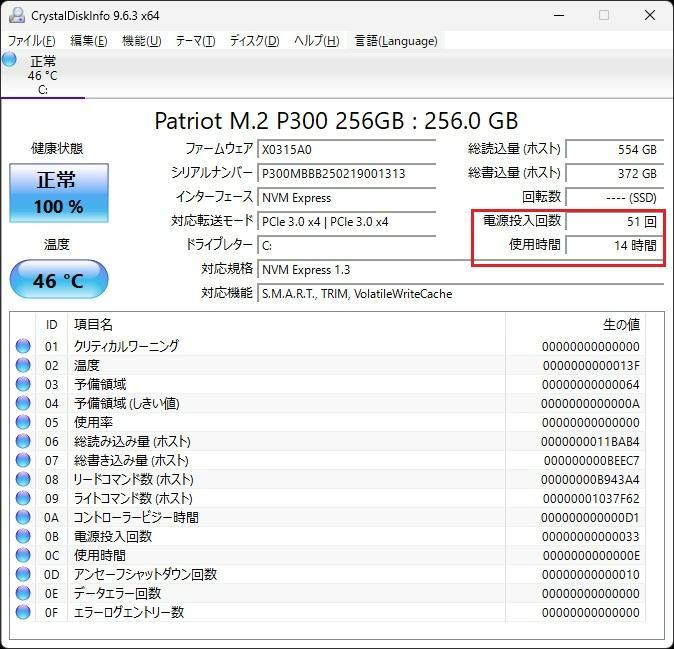
Task: Click status orb for 0A コントローラービジー時間
Action: (x=23, y=517)
